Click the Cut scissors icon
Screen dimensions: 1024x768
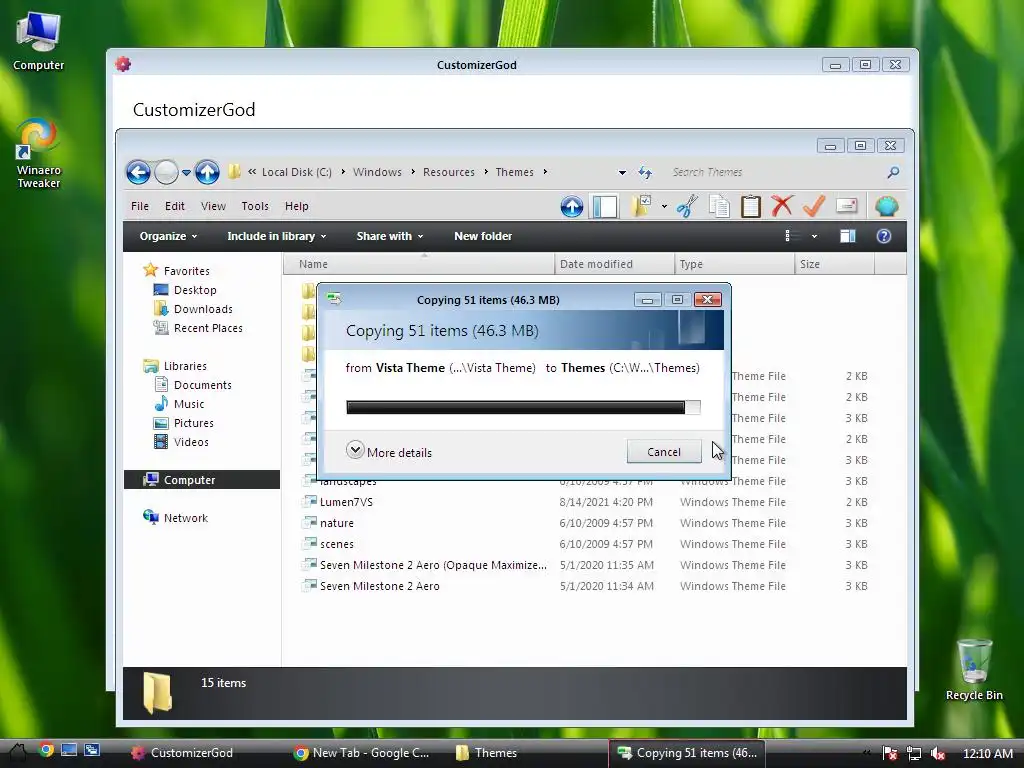tap(687, 206)
